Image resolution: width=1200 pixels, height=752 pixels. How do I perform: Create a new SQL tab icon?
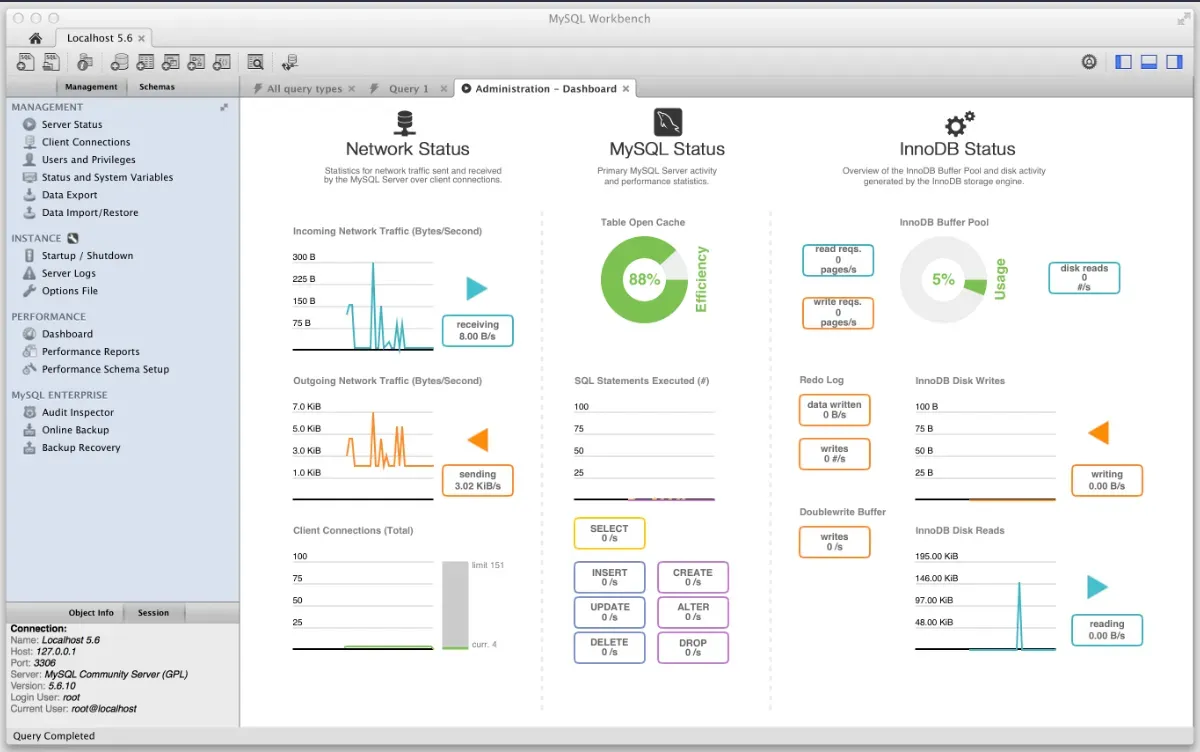(26, 62)
